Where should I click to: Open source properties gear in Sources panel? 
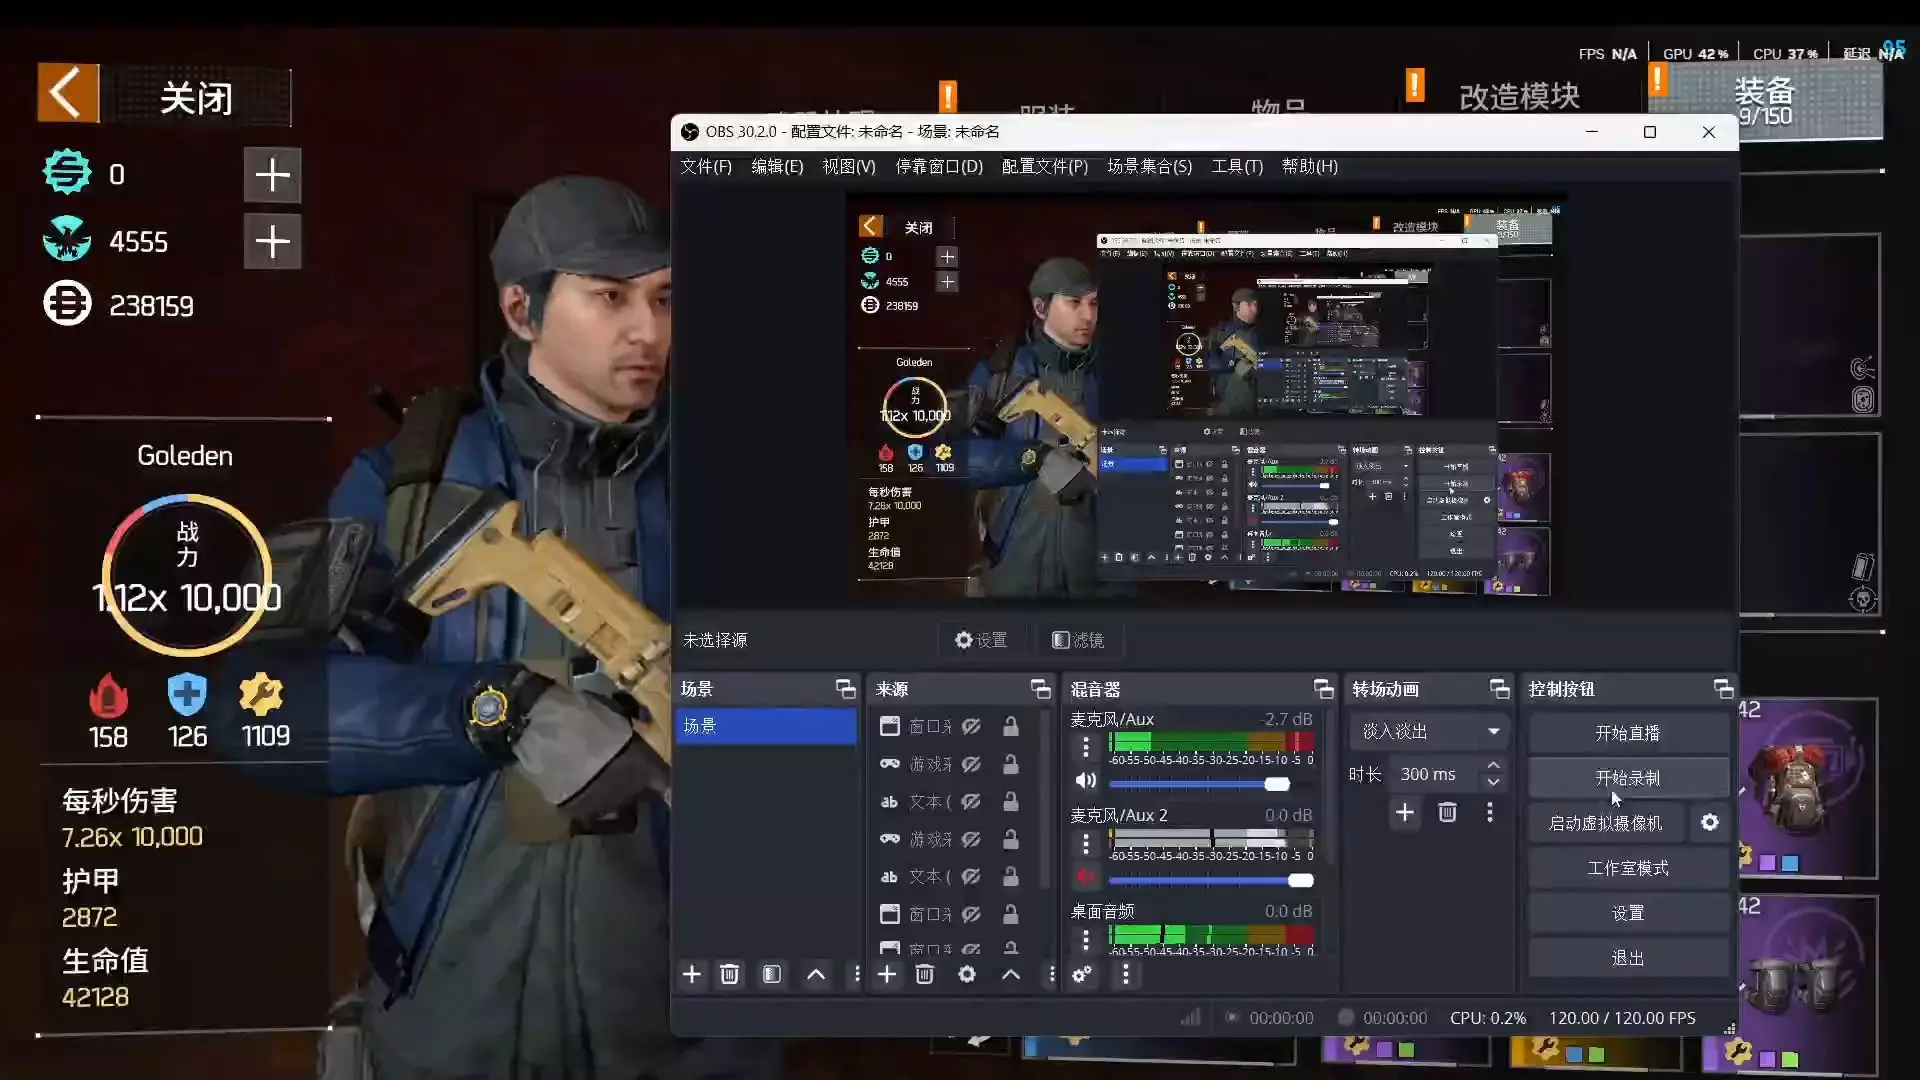(966, 975)
